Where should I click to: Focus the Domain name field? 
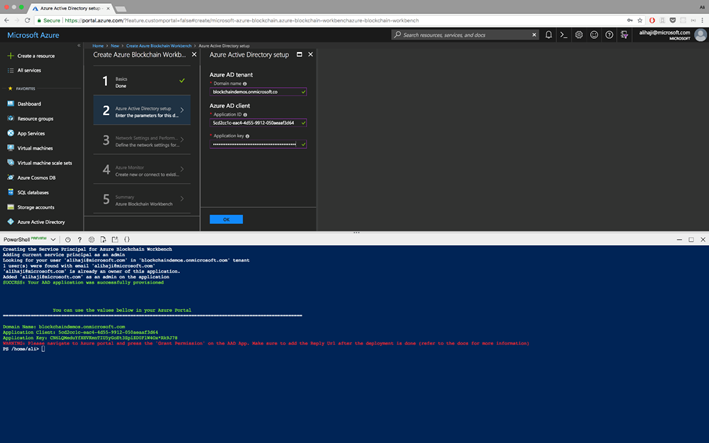[258, 92]
